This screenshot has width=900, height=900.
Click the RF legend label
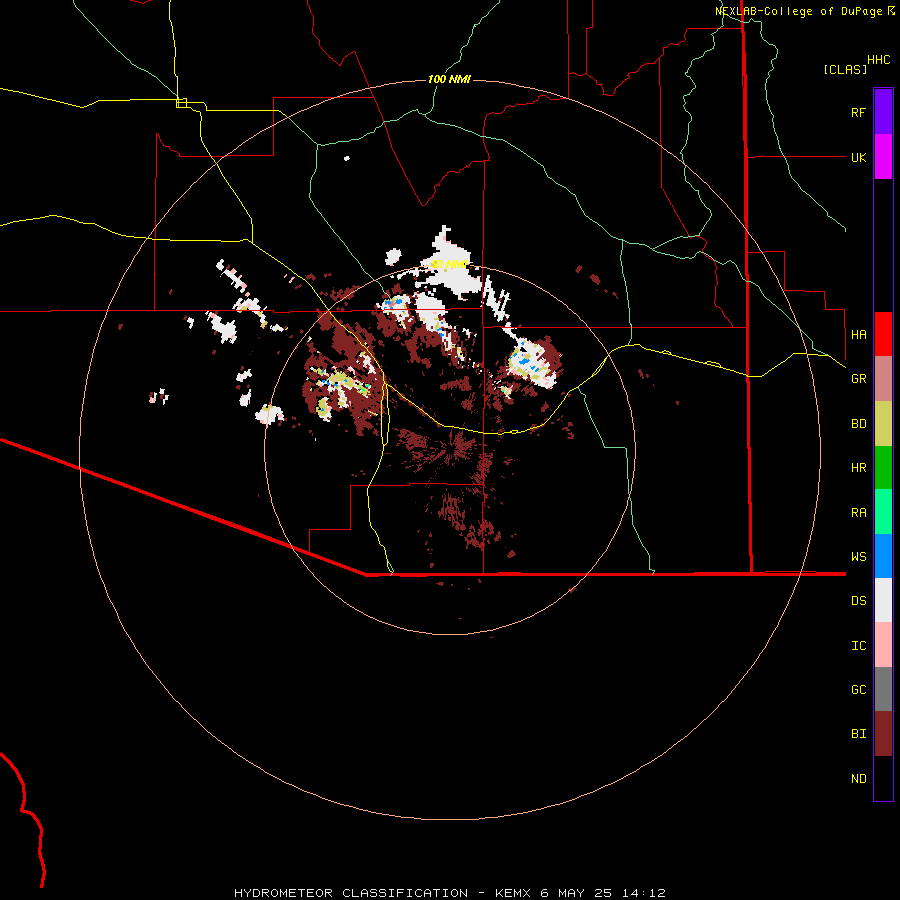point(858,112)
